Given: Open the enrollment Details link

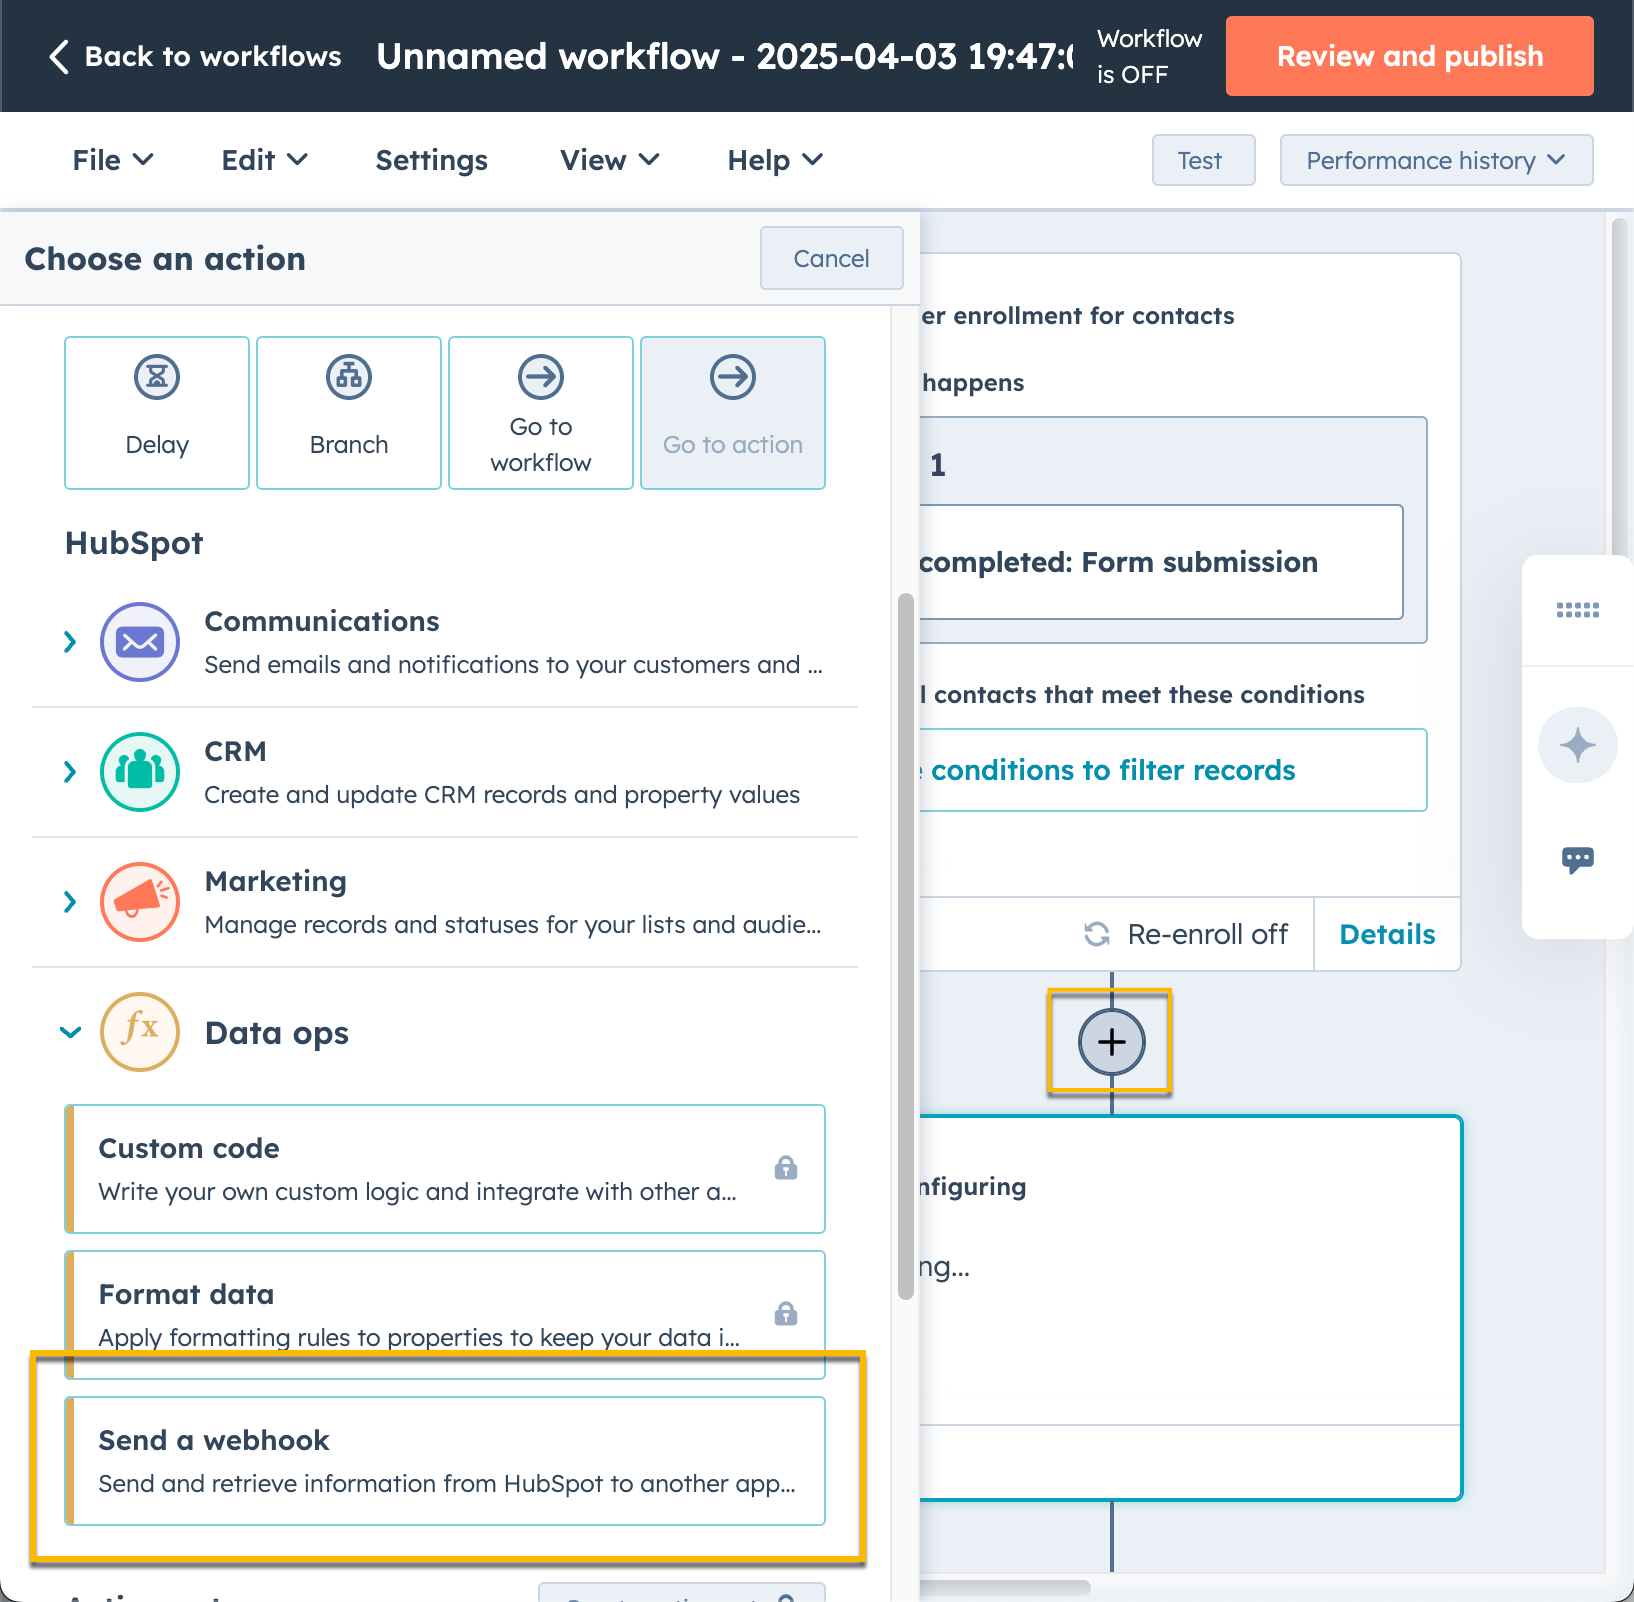Looking at the screenshot, I should click(1387, 934).
